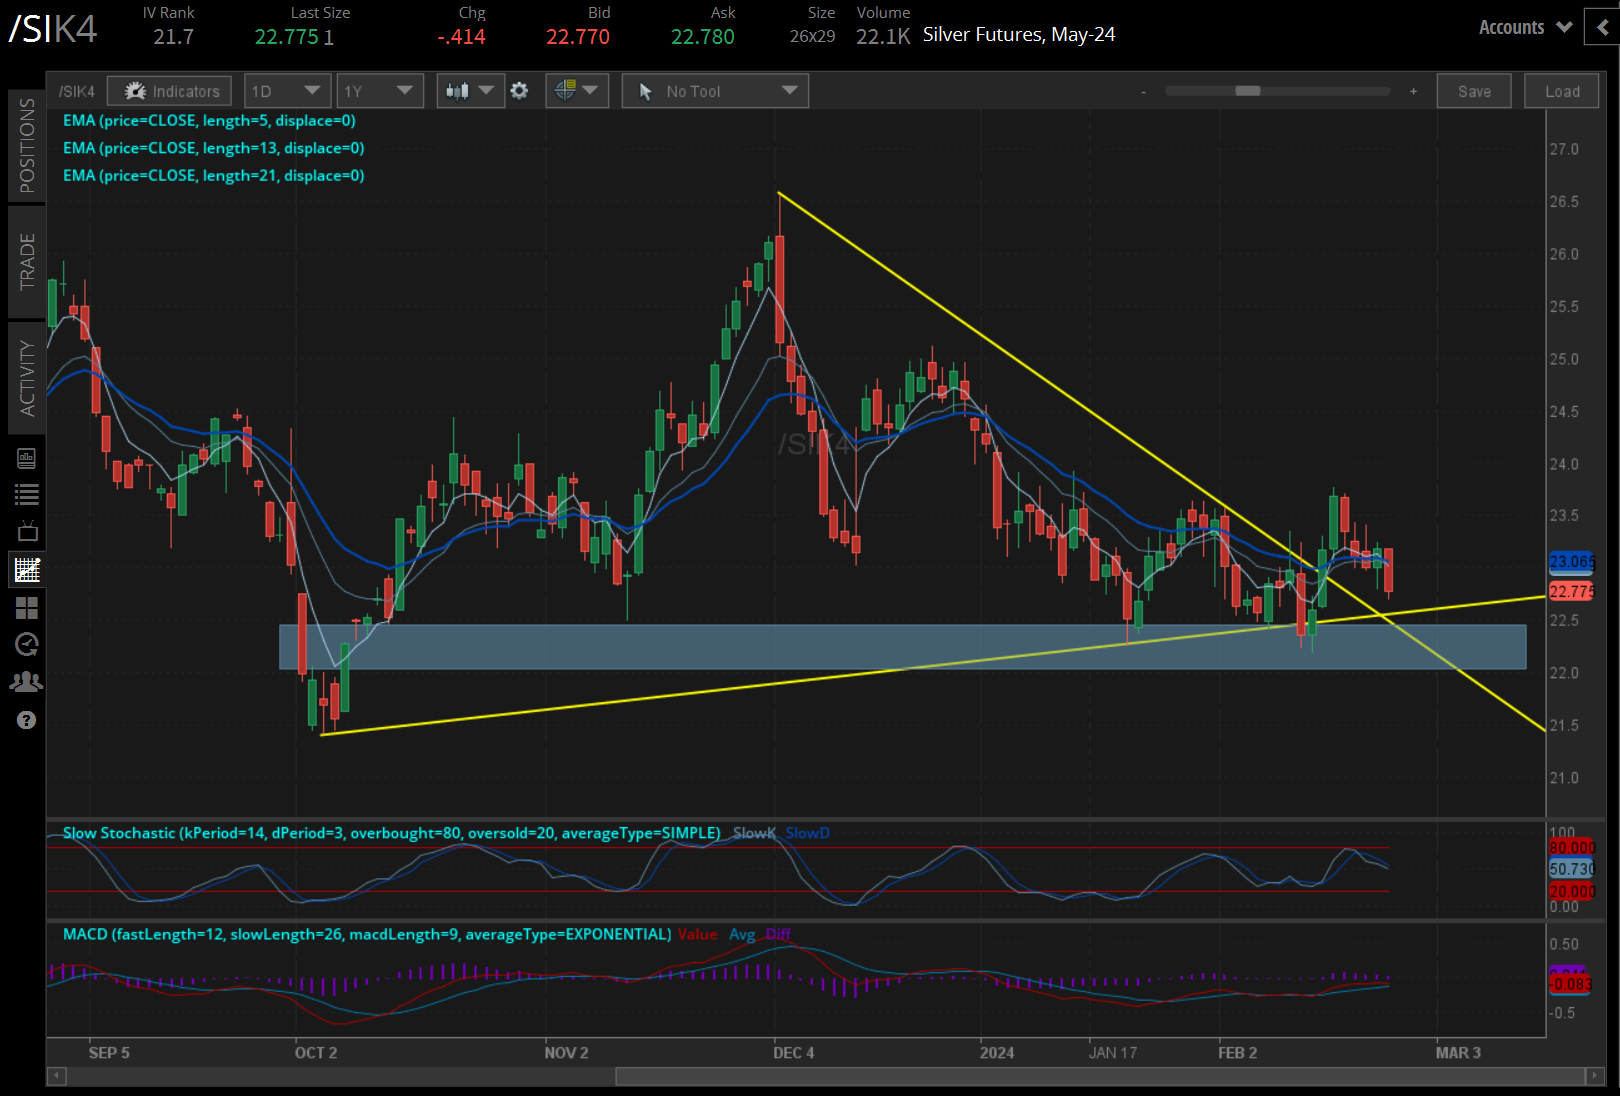Open the candlestick chart type dropdown
The height and width of the screenshot is (1096, 1620).
click(469, 91)
